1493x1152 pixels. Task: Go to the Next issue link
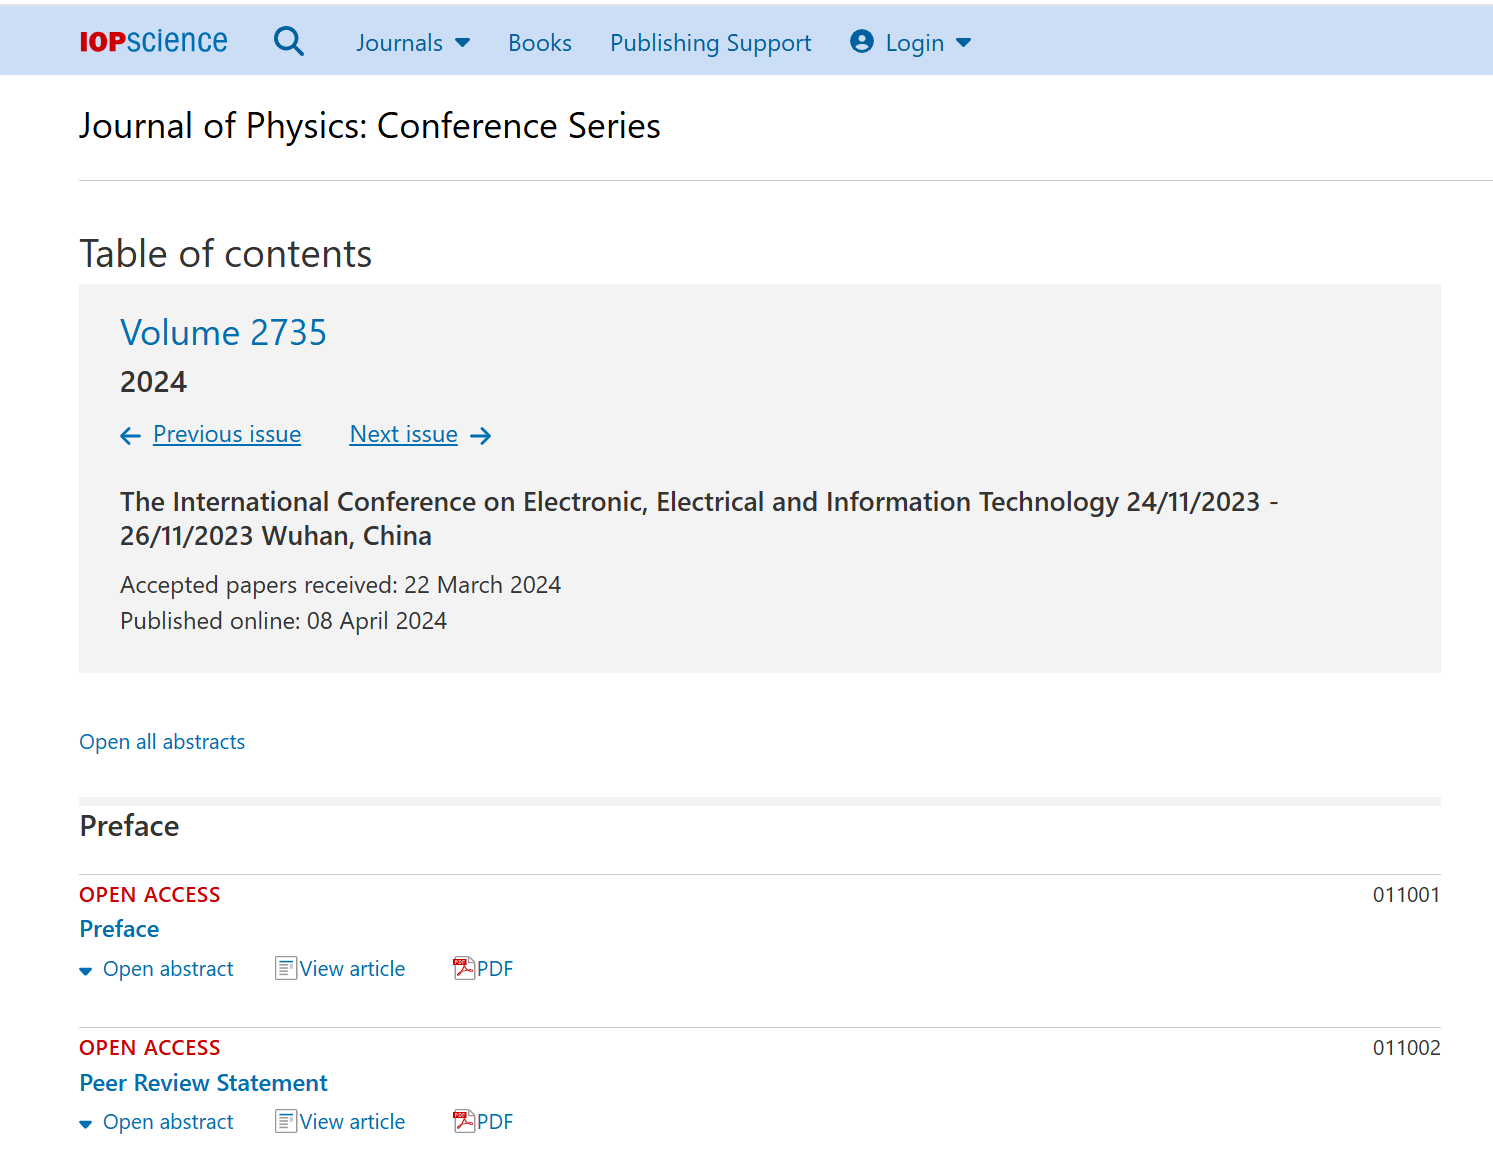pyautogui.click(x=404, y=434)
